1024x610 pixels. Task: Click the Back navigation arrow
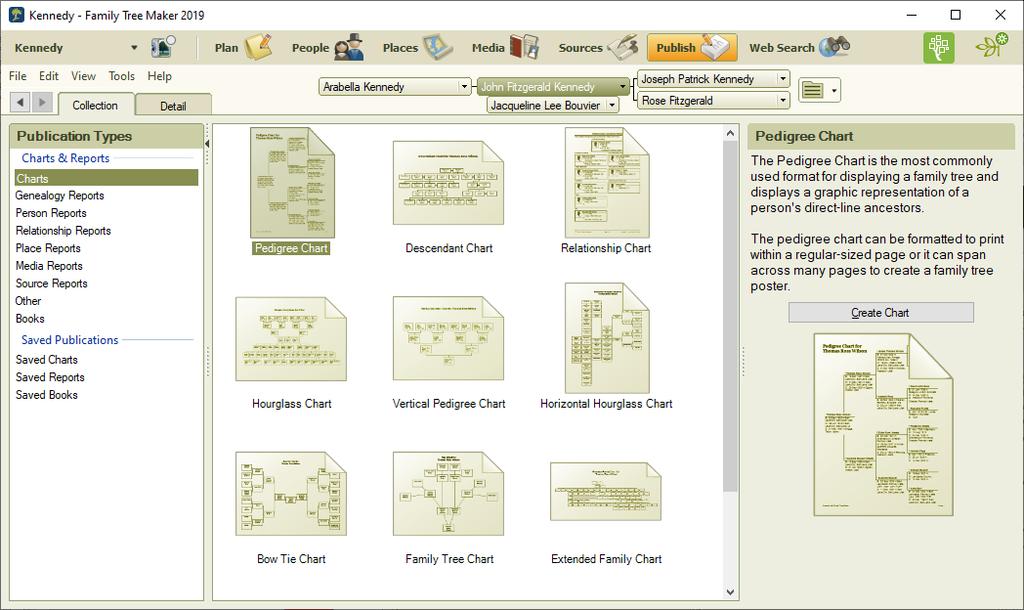click(20, 102)
